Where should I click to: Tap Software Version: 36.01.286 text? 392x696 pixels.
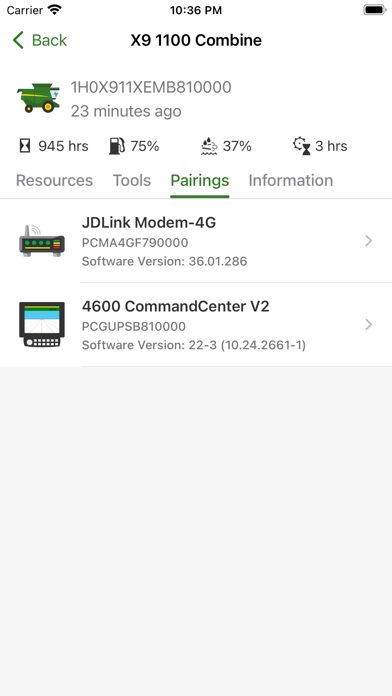pos(164,261)
